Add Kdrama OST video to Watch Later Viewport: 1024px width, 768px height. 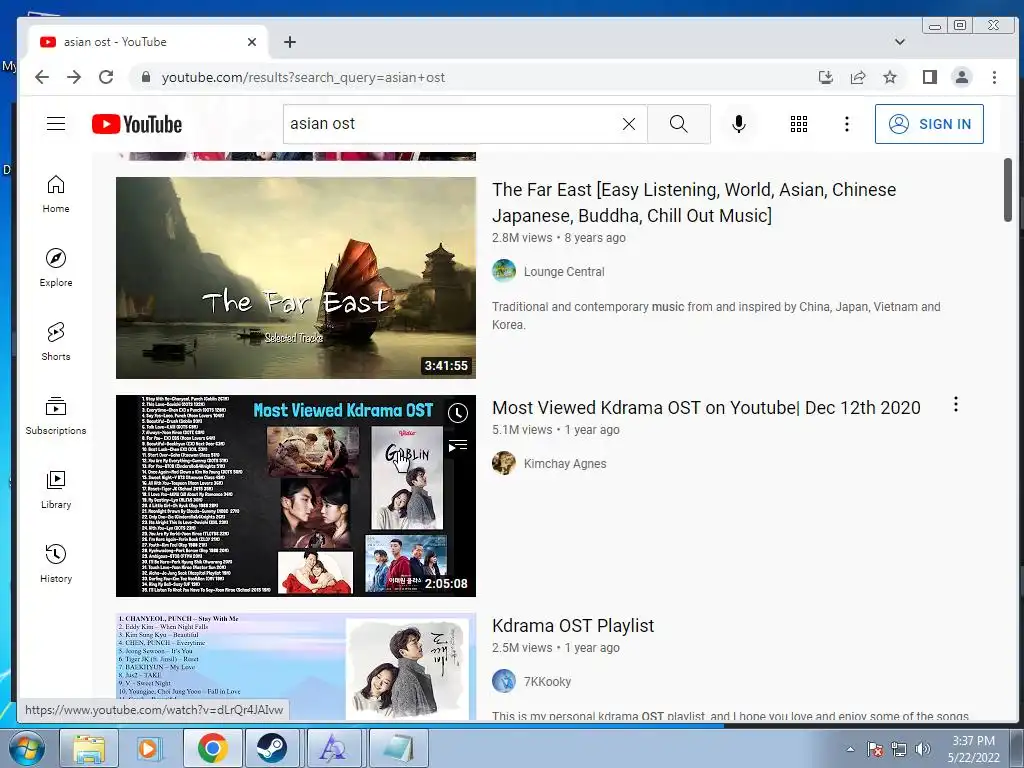pyautogui.click(x=458, y=413)
